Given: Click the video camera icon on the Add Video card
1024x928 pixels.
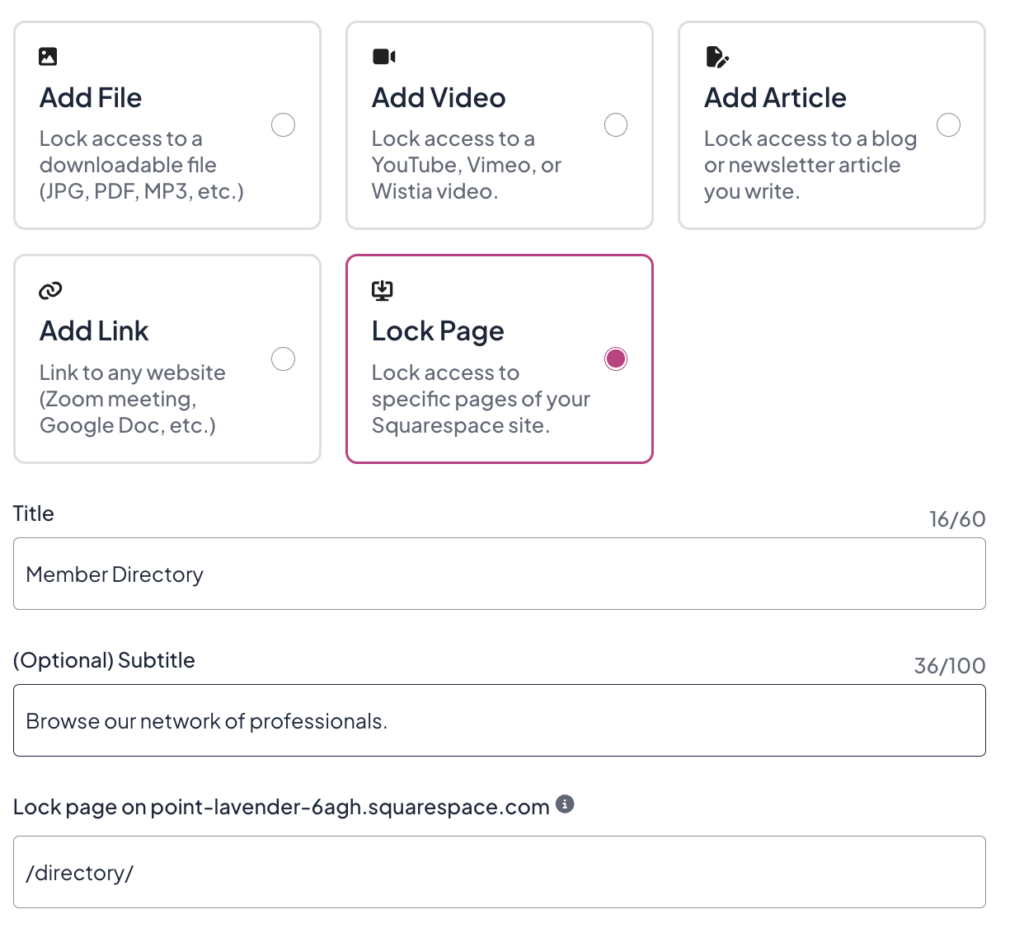Looking at the screenshot, I should click(383, 56).
